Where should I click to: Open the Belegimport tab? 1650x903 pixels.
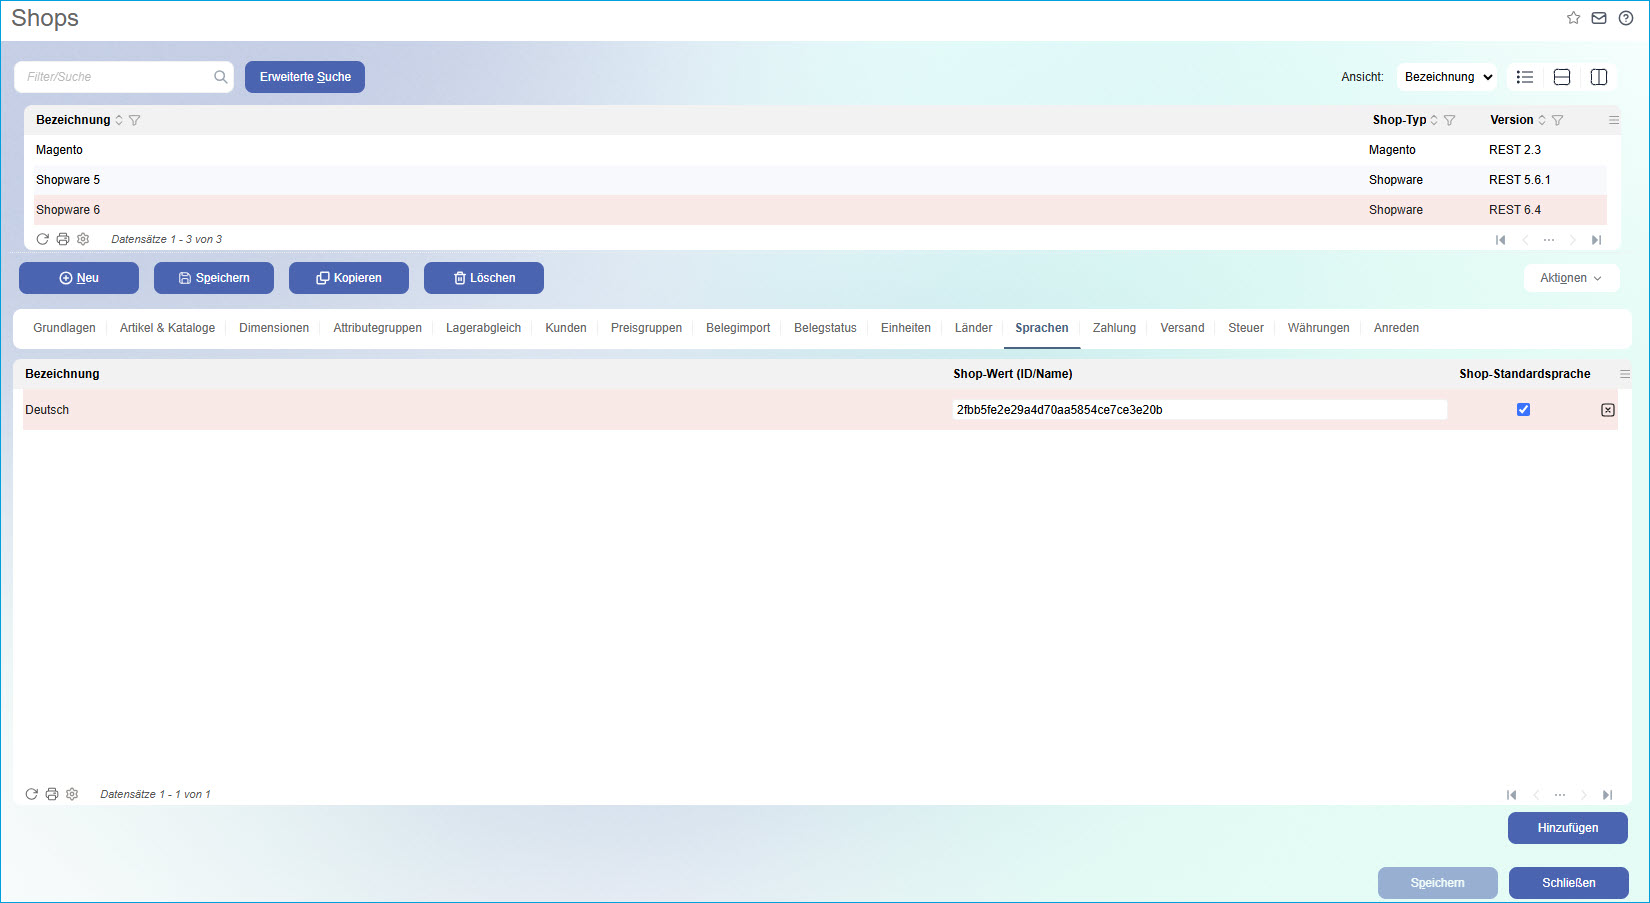tap(738, 328)
